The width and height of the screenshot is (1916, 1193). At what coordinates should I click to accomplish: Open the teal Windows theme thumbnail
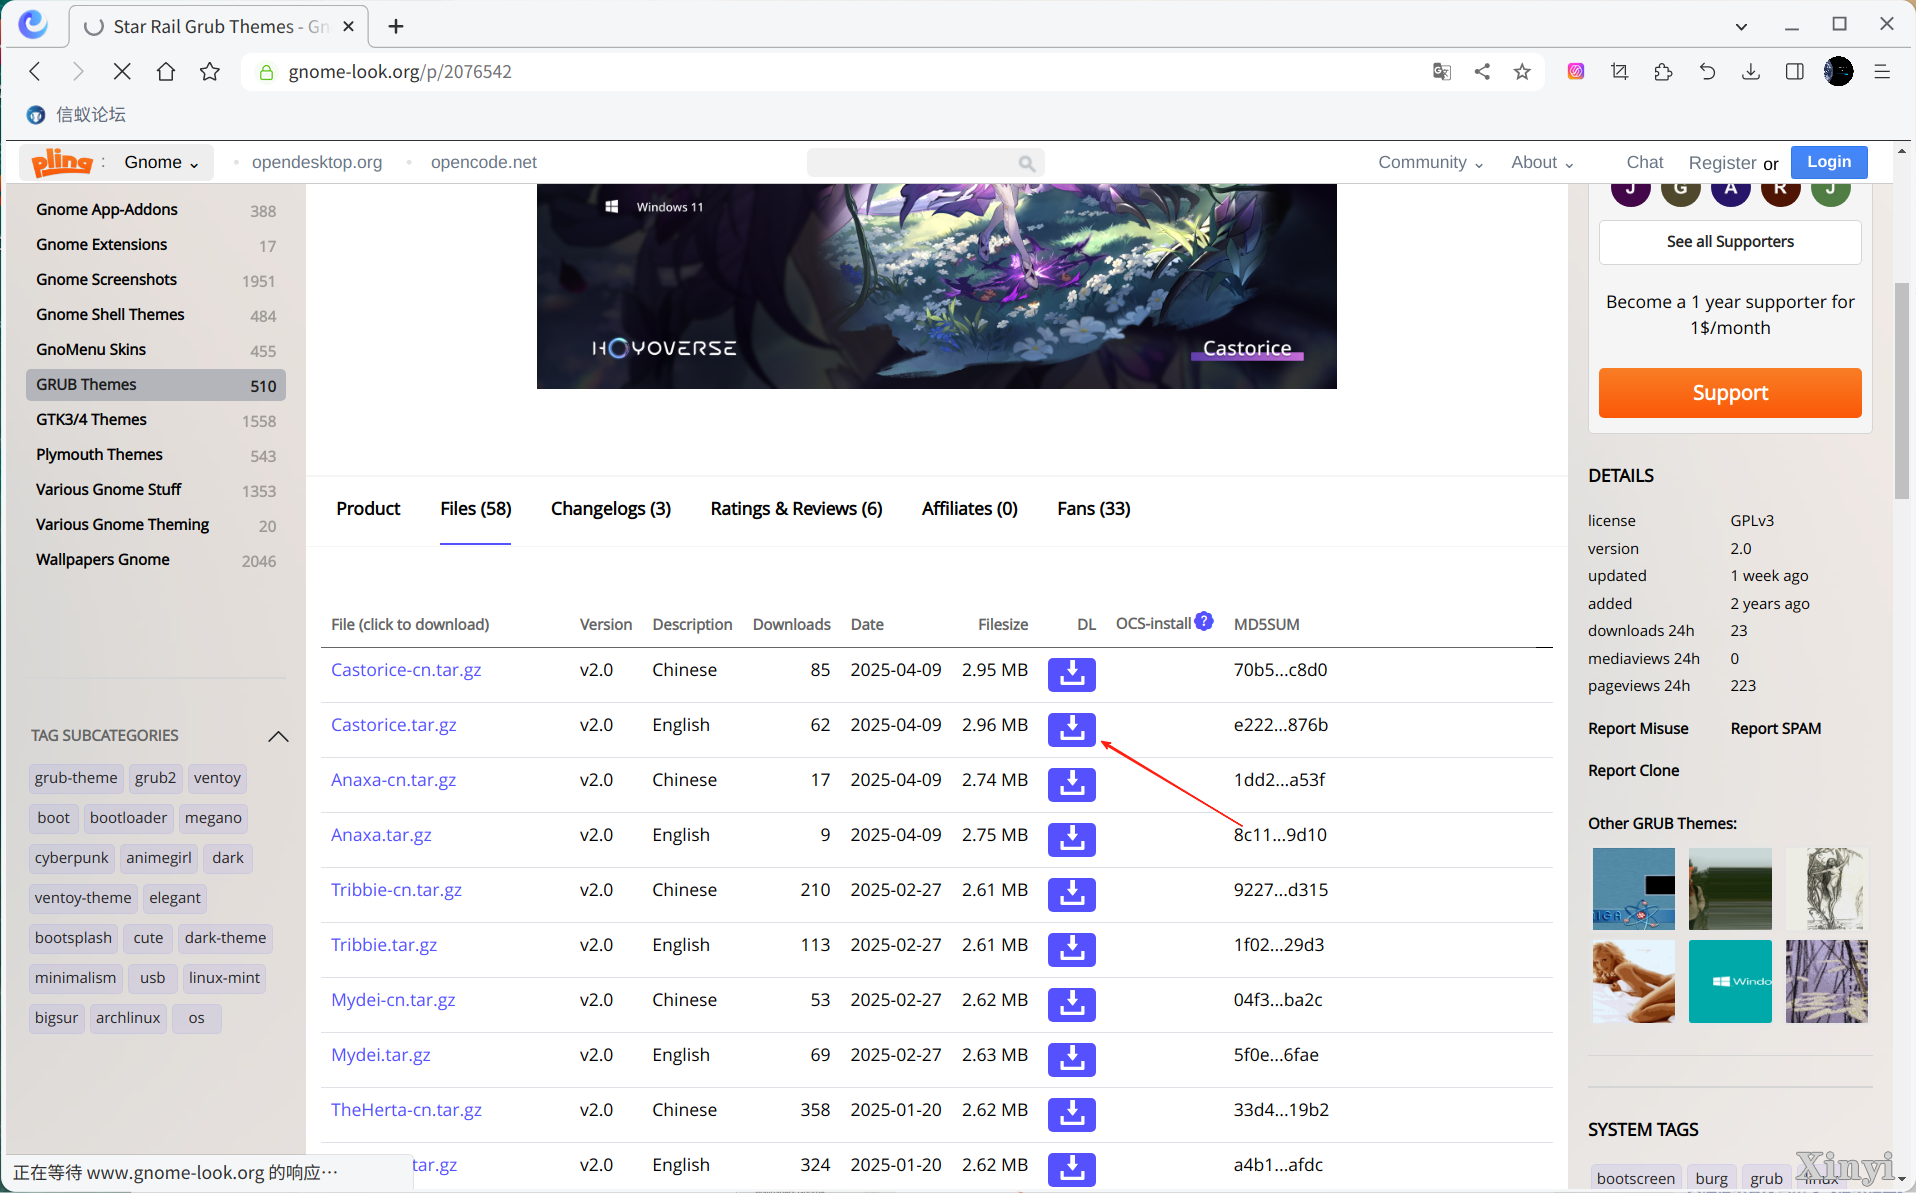click(1729, 981)
